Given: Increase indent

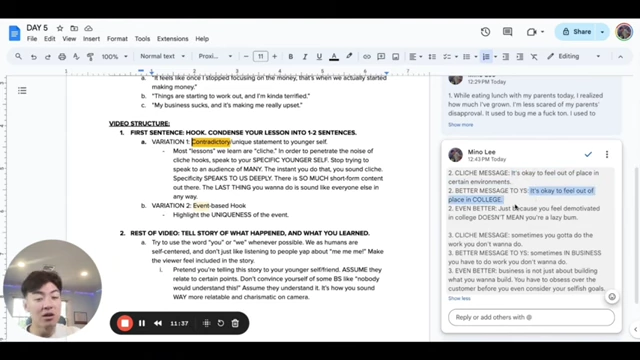Looking at the screenshot, I should [x=520, y=57].
